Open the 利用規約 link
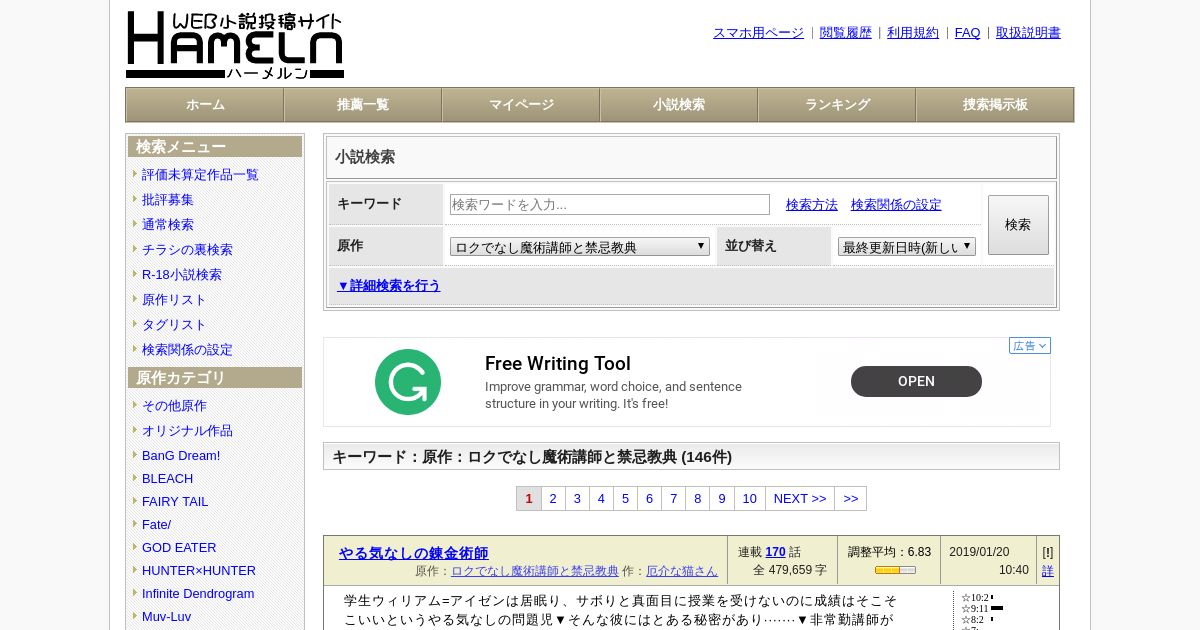This screenshot has width=1200, height=630. (x=913, y=32)
